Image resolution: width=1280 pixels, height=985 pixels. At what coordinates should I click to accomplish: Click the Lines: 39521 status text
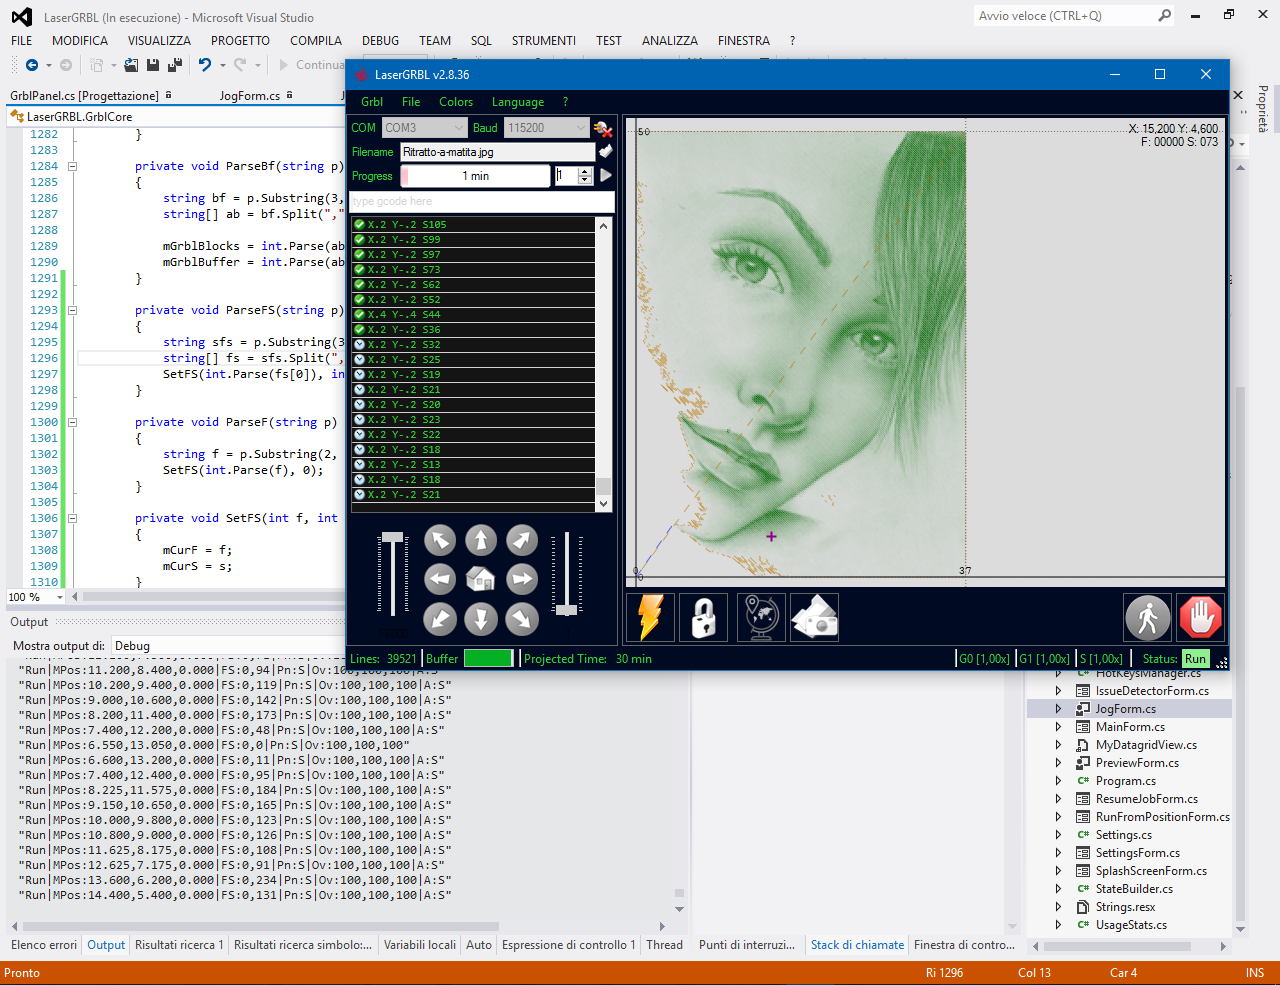coord(383,659)
